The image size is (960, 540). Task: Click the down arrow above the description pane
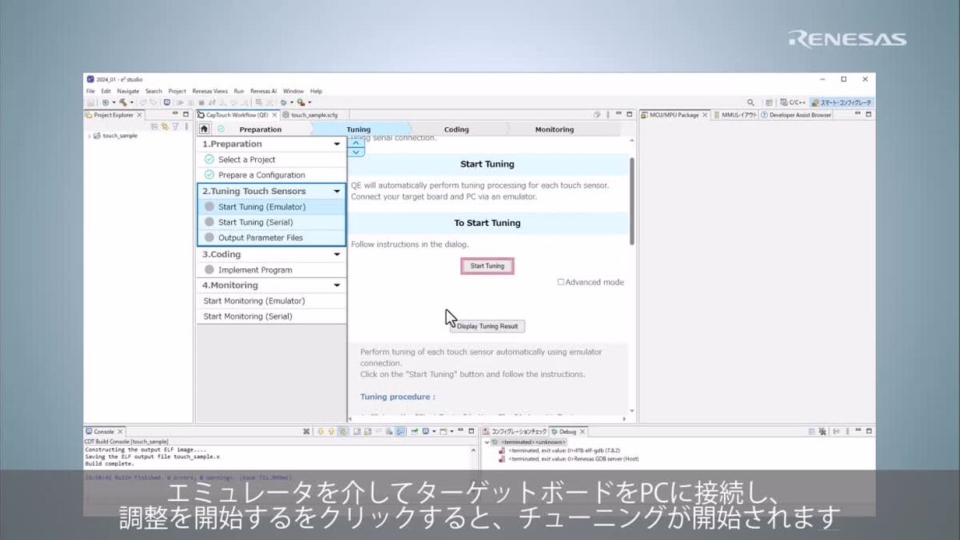(x=356, y=152)
